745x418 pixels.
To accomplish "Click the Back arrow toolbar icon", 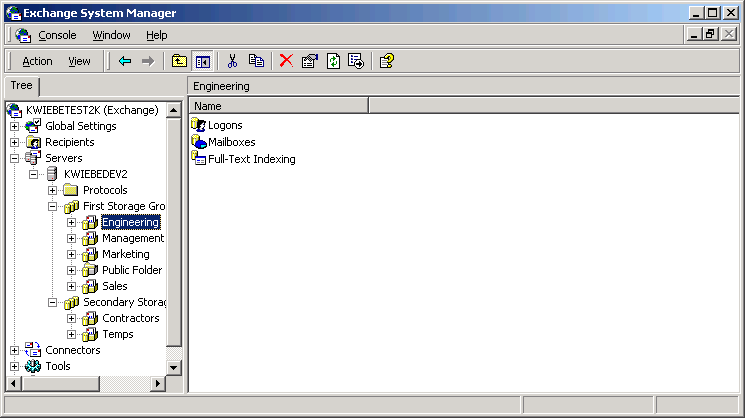I will (125, 61).
